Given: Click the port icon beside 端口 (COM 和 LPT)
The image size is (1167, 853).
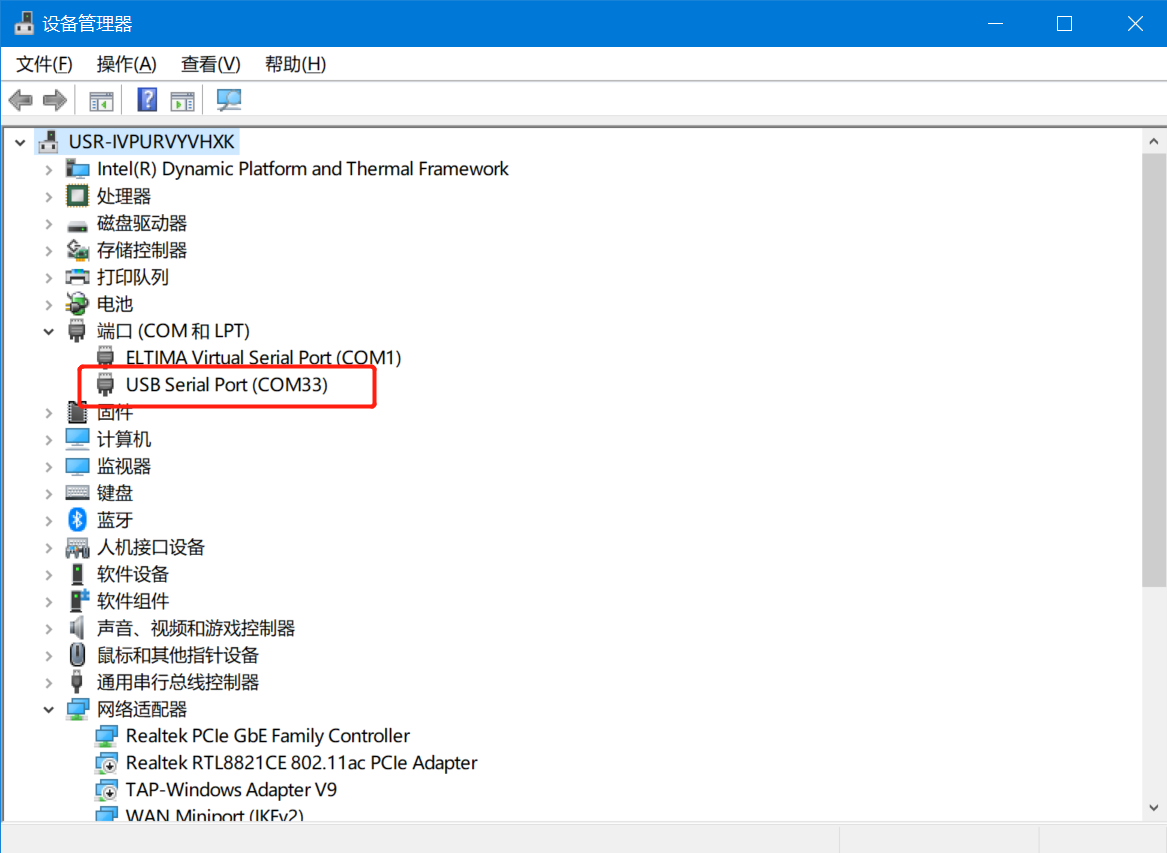Looking at the screenshot, I should coord(77,330).
